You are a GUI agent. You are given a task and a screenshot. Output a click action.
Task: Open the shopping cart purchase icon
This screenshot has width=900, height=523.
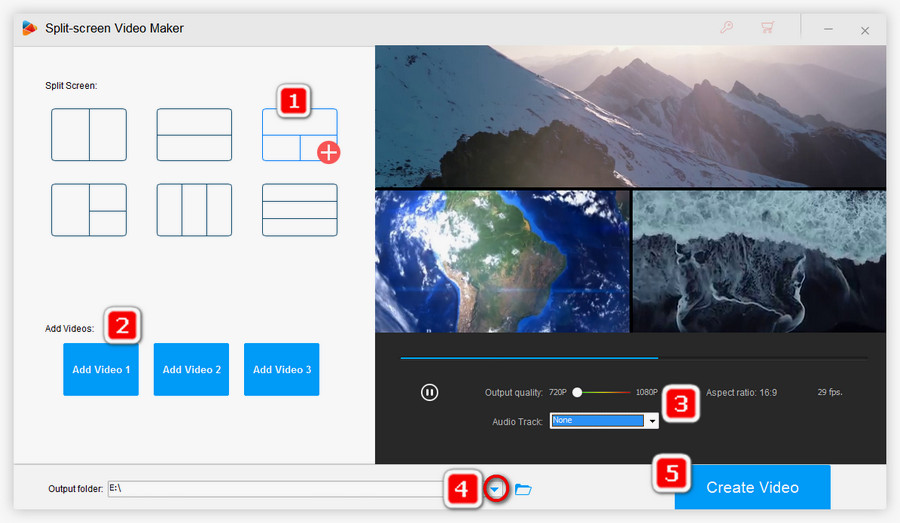click(768, 28)
